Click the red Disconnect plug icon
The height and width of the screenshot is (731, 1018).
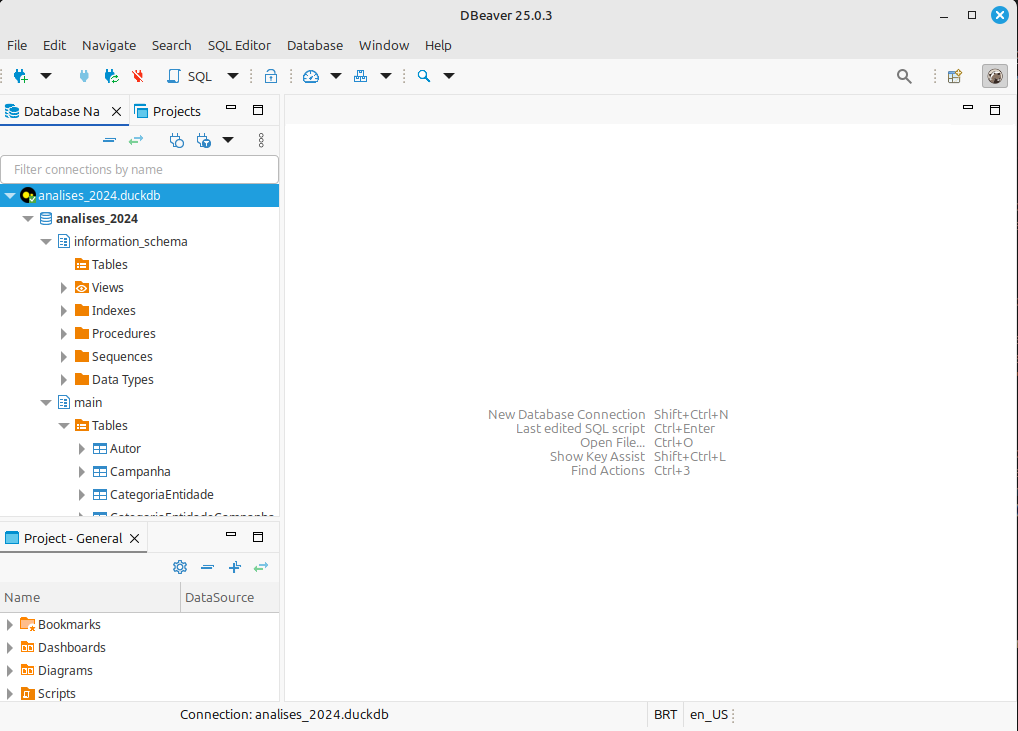tap(138, 76)
